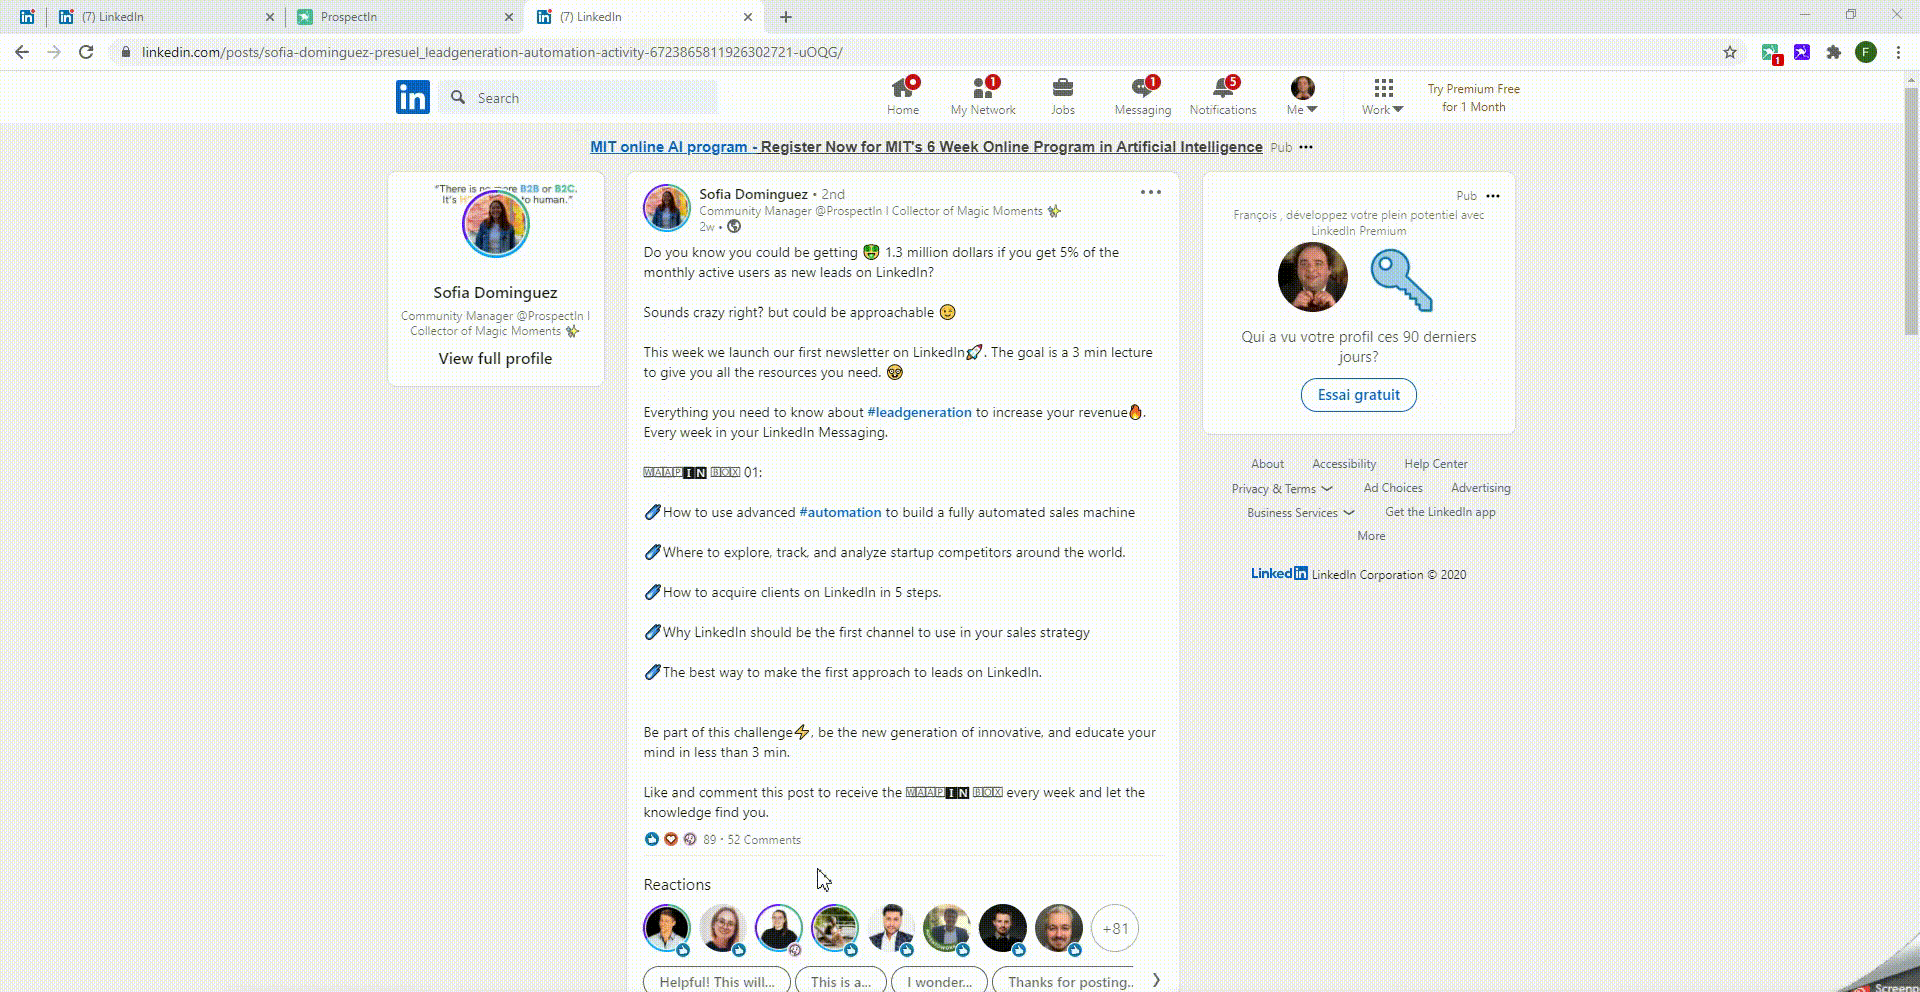Screen dimensions: 1920x992
Task: Bookmark this page with the star icon
Action: click(1730, 52)
